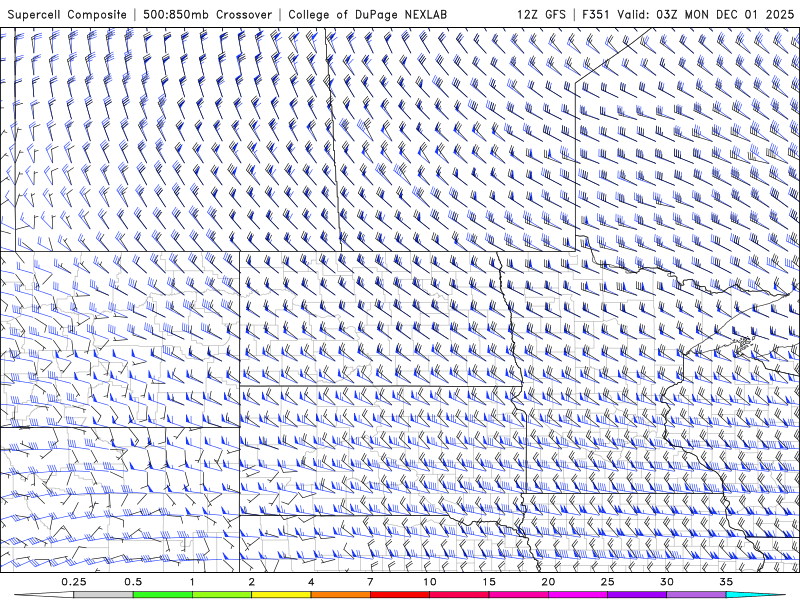
Task: Click the '500:850mb Crossover' header text
Action: point(207,14)
